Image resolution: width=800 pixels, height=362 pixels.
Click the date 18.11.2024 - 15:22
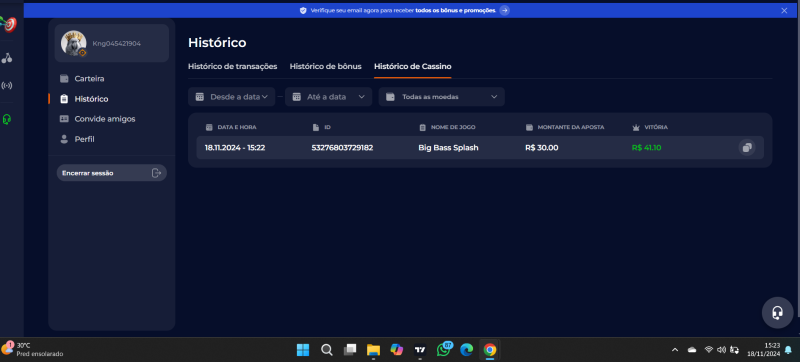click(x=235, y=148)
